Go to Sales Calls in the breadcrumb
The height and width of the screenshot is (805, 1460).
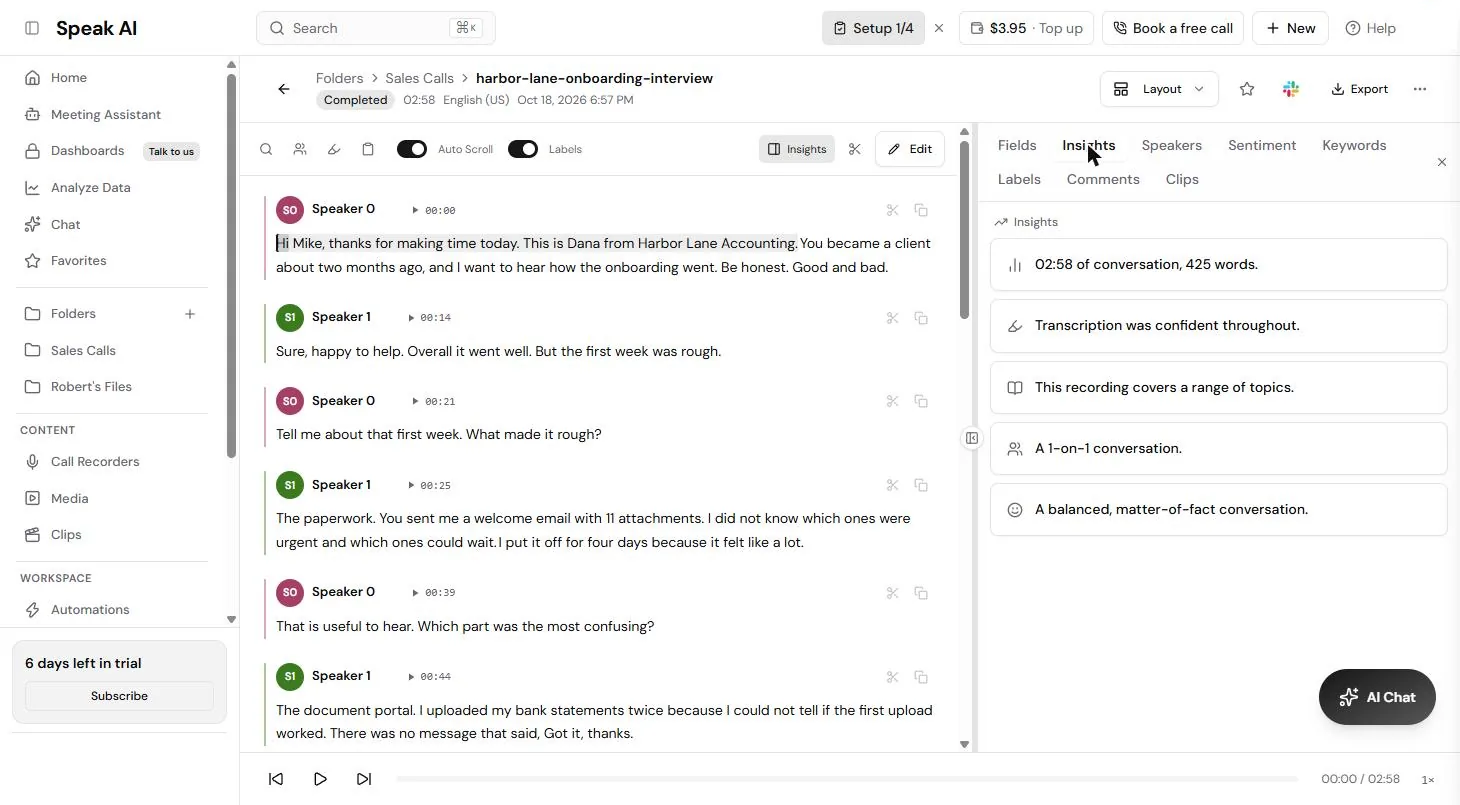420,78
